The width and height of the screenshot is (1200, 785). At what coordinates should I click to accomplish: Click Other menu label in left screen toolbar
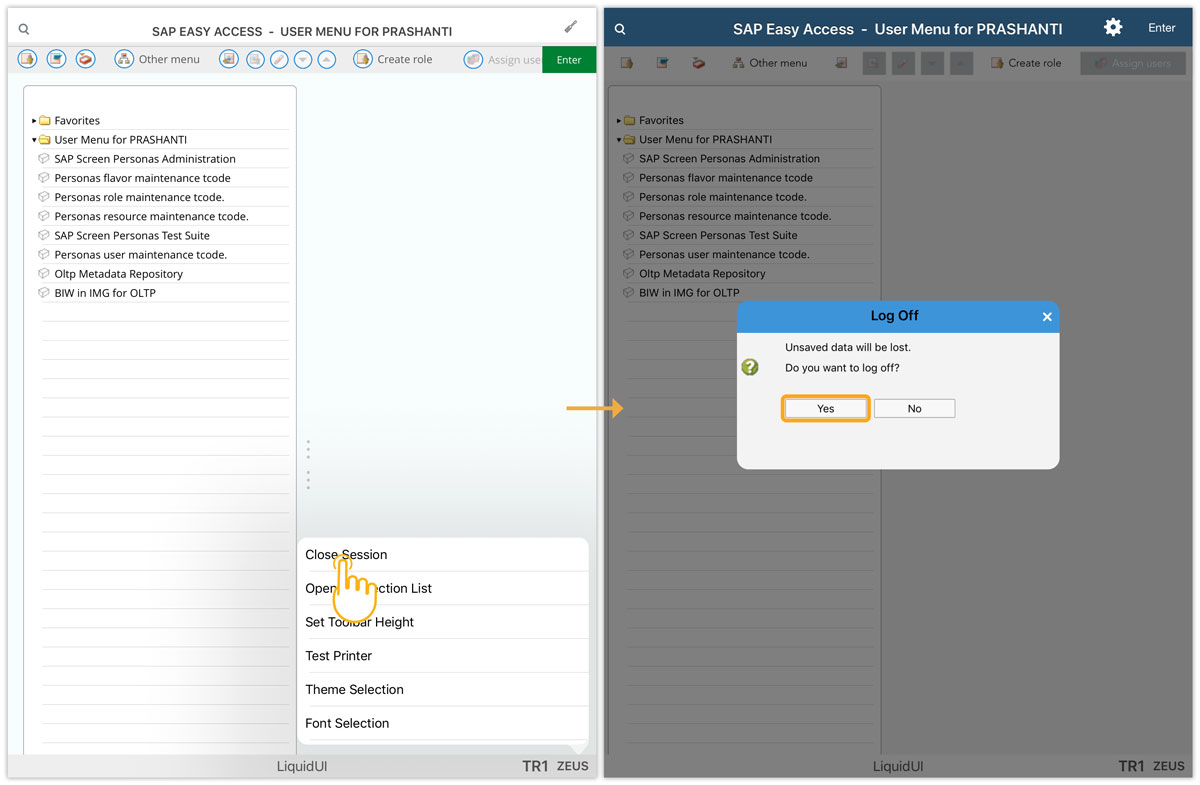click(x=169, y=59)
